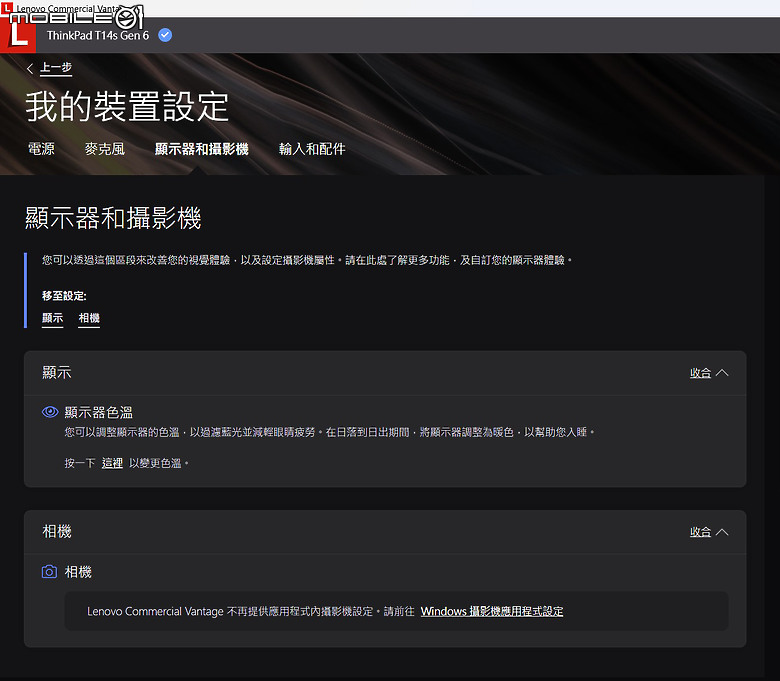Click the 顯示器和攝影機 section heading
Viewport: 780px width, 681px height.
pos(113,218)
